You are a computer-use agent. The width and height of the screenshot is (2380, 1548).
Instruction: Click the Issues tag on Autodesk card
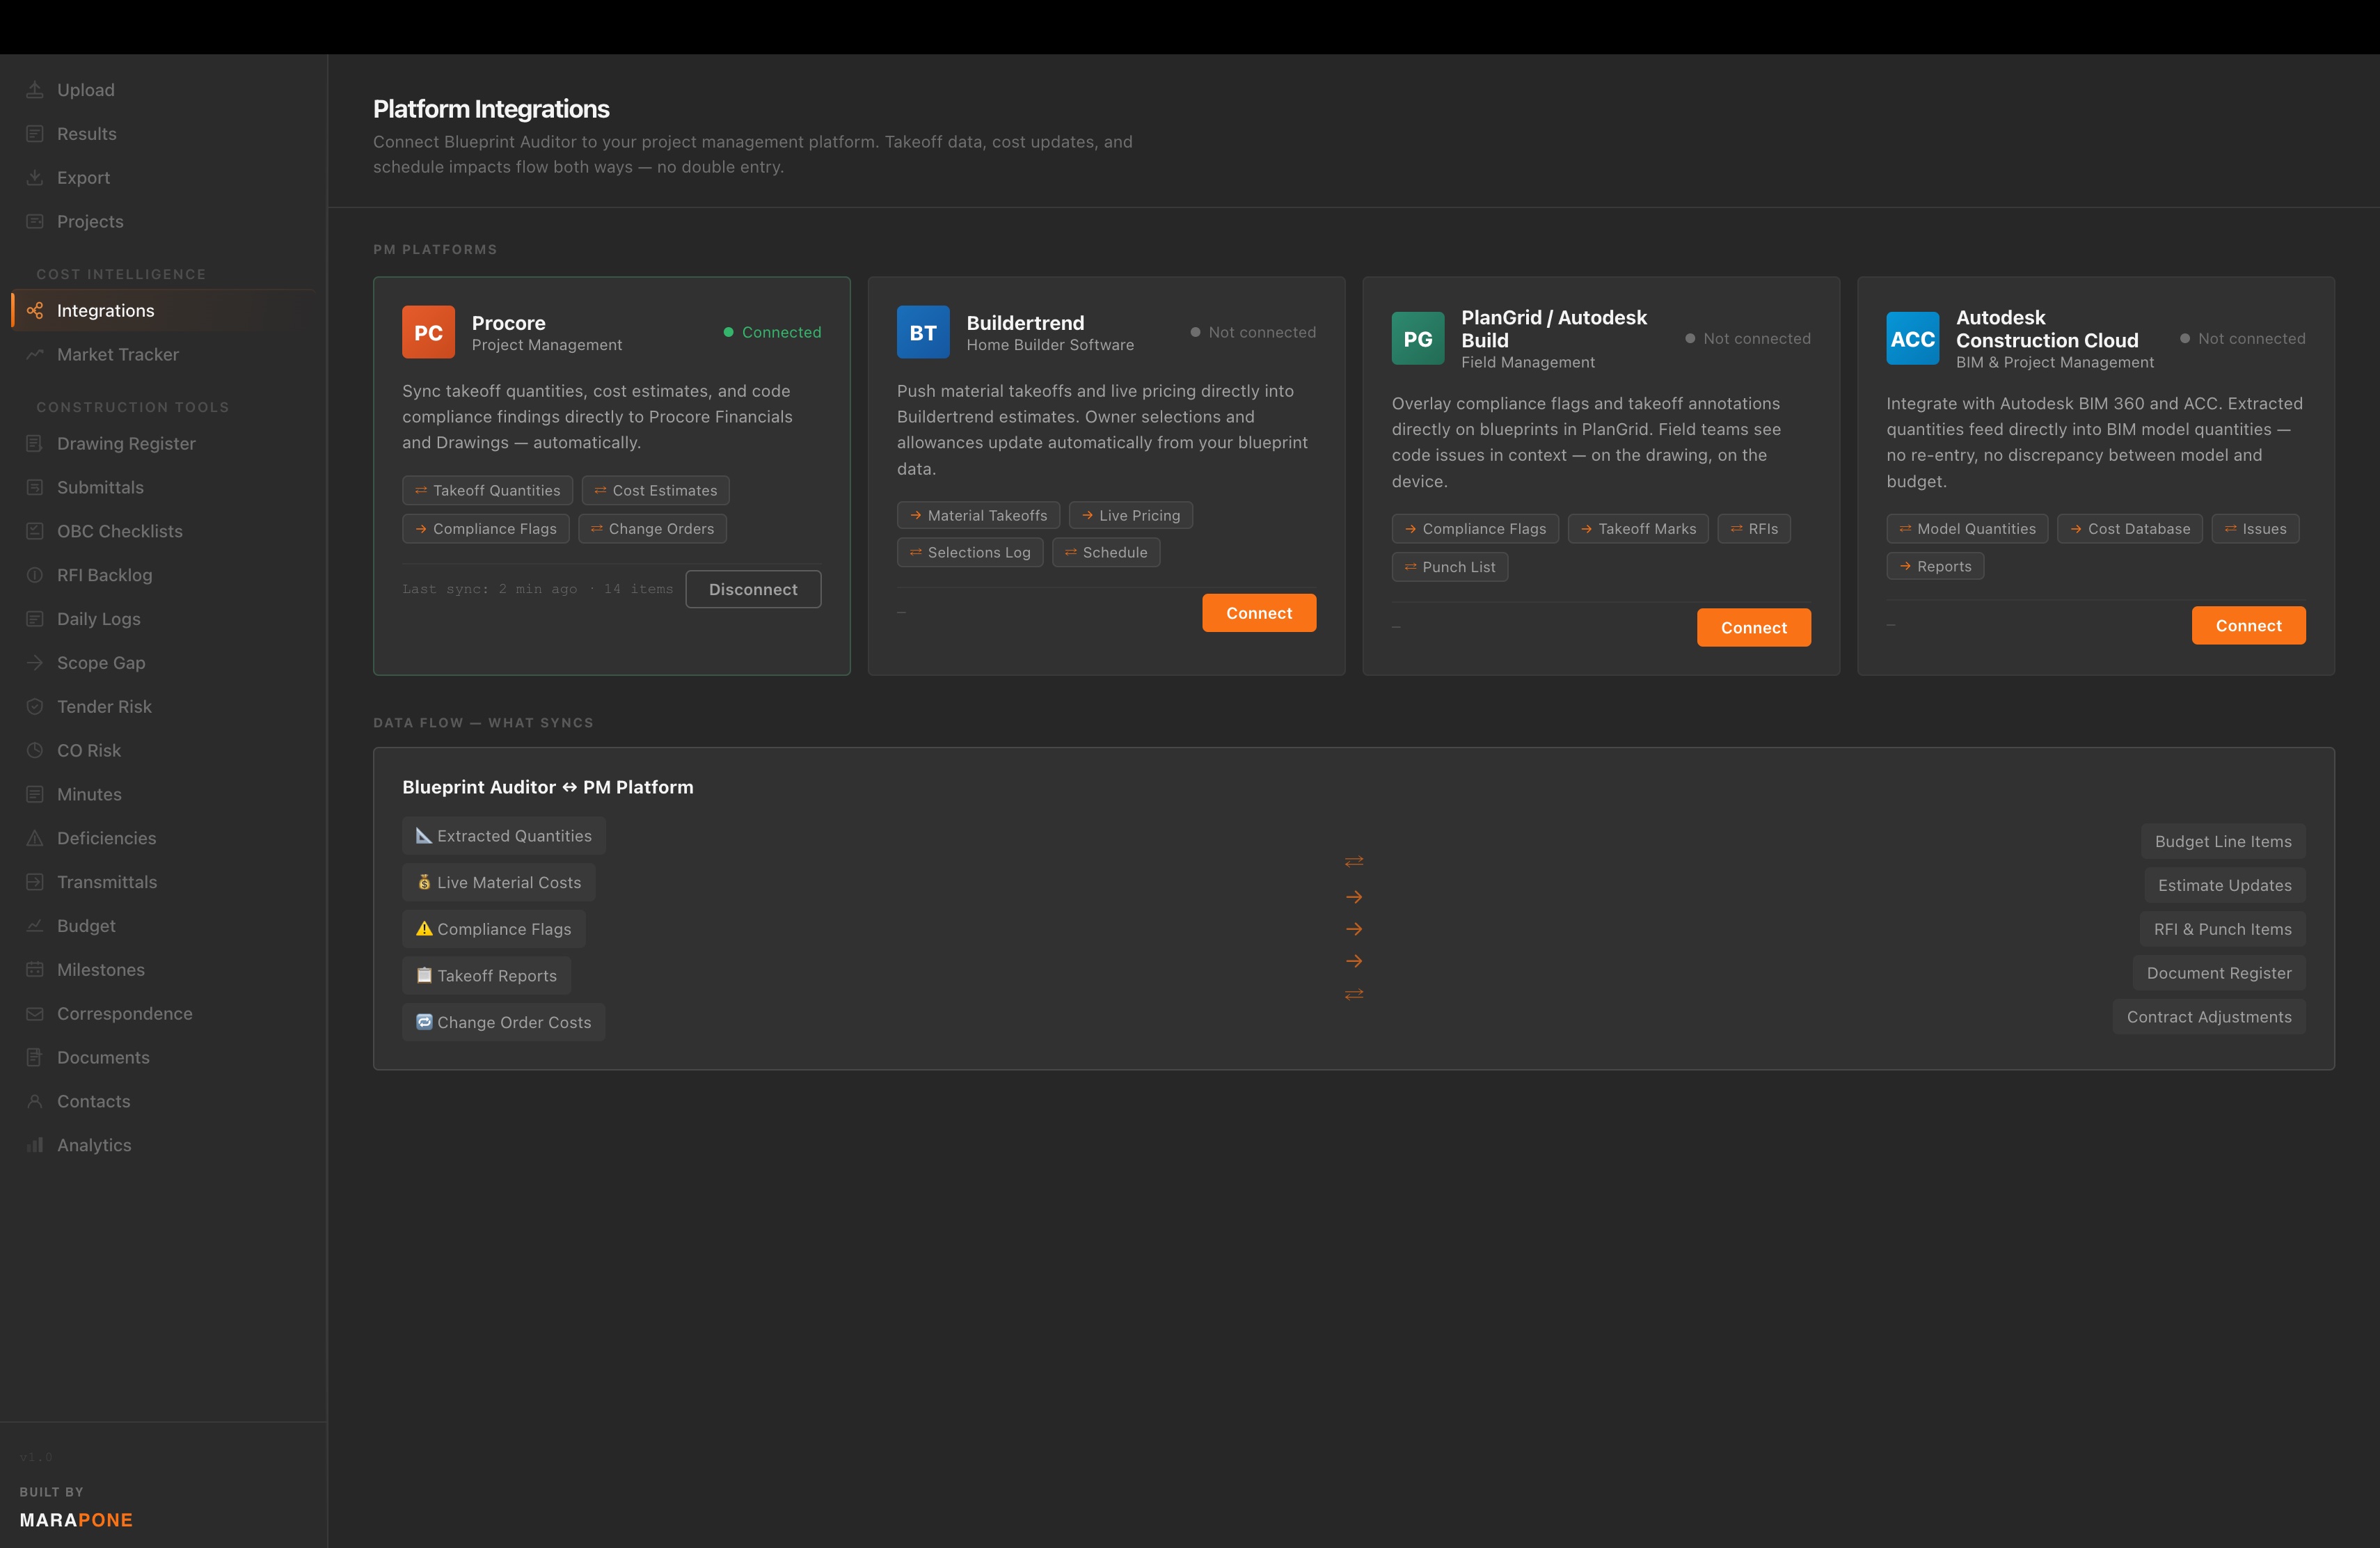2255,529
